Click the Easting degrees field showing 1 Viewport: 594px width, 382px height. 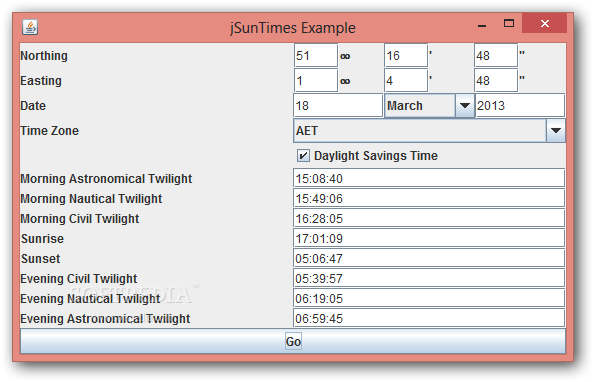click(x=316, y=80)
